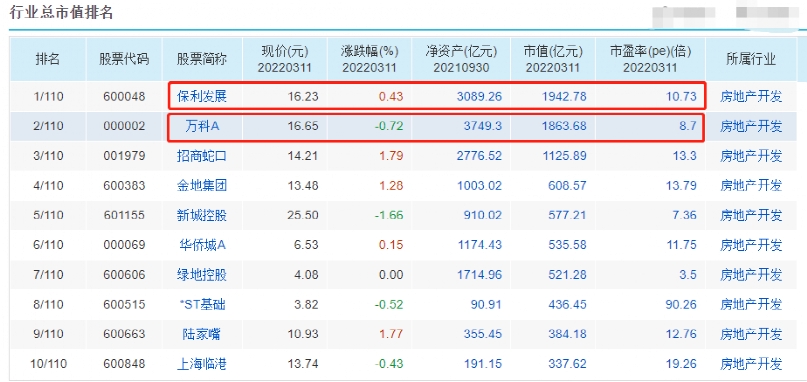The width and height of the screenshot is (807, 382).
Task: Open the 华侨城A stock link
Action: pyautogui.click(x=202, y=245)
